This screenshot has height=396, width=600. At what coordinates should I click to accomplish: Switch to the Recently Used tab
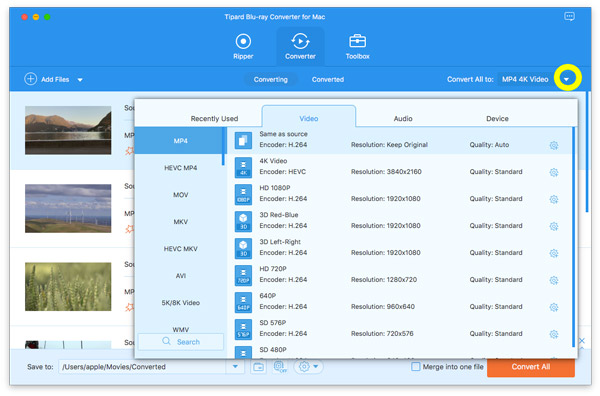[214, 119]
